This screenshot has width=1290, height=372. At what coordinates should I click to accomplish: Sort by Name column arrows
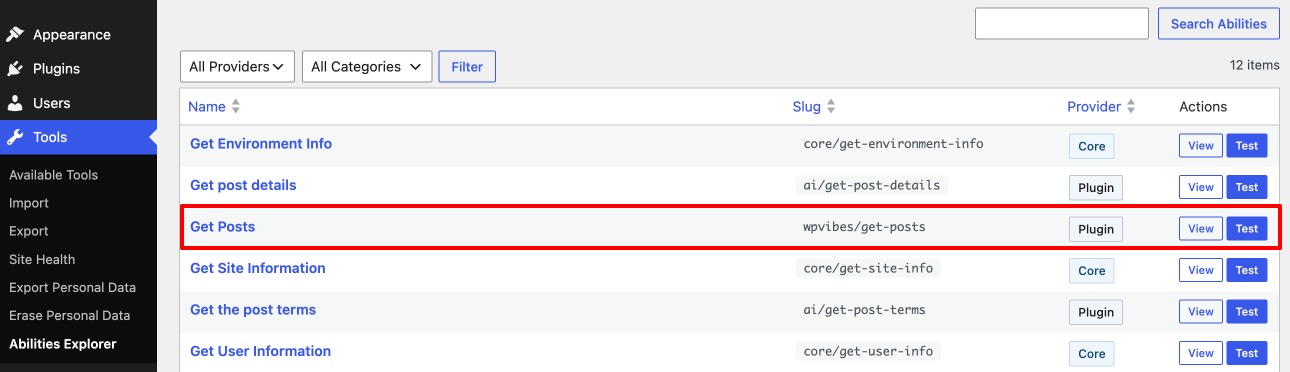(236, 107)
